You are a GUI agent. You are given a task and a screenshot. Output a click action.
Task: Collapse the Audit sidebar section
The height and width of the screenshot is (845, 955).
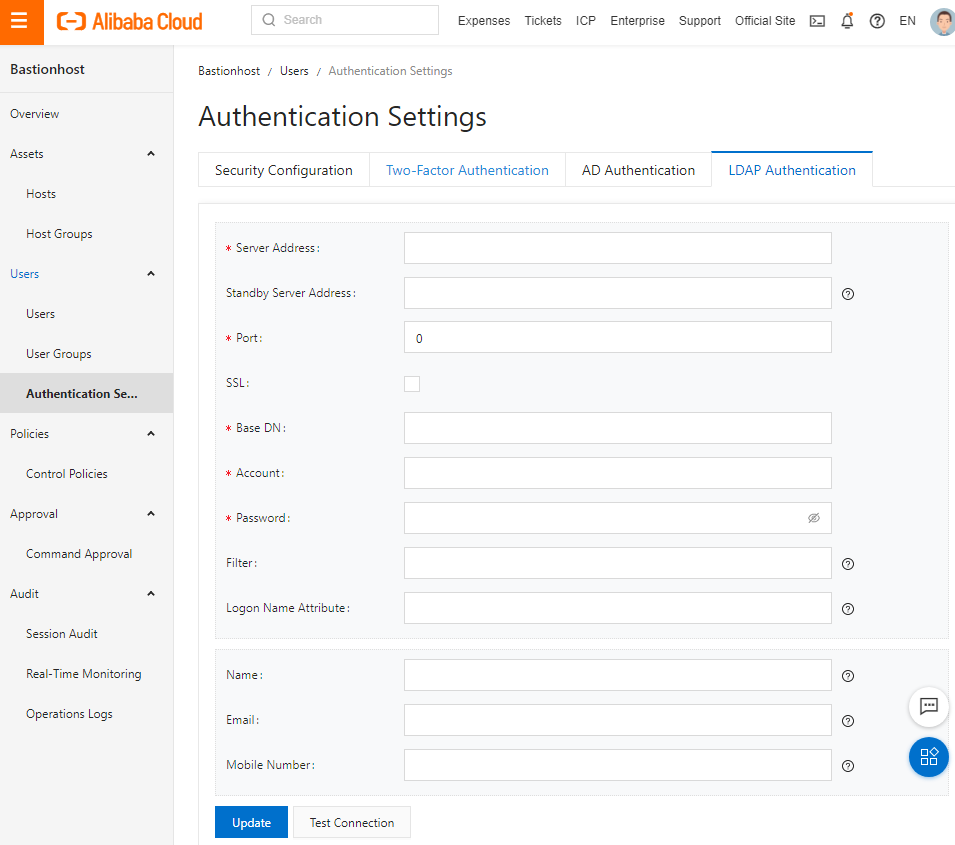(x=151, y=593)
